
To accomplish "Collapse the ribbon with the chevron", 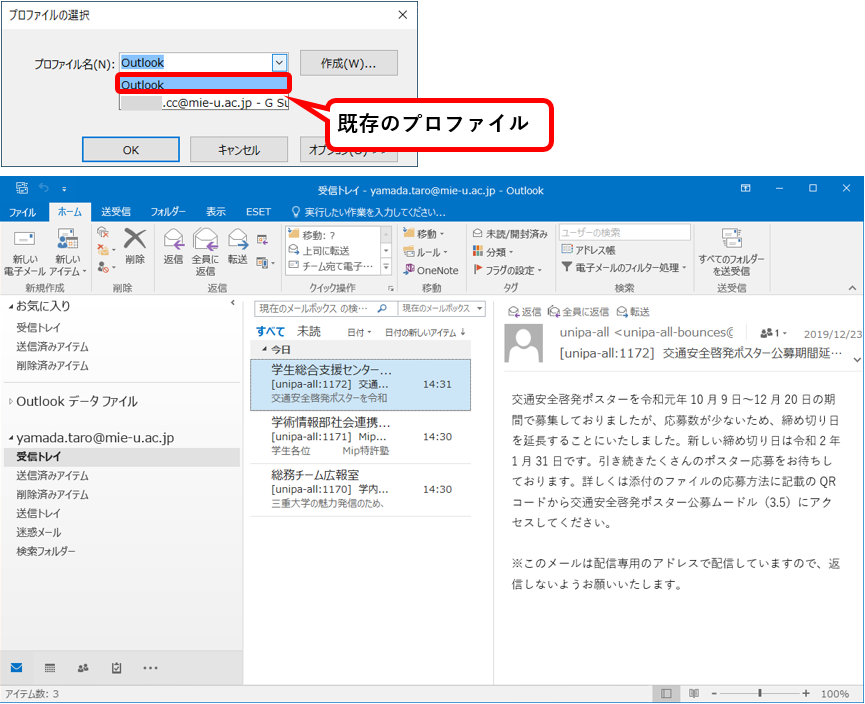I will [x=852, y=288].
